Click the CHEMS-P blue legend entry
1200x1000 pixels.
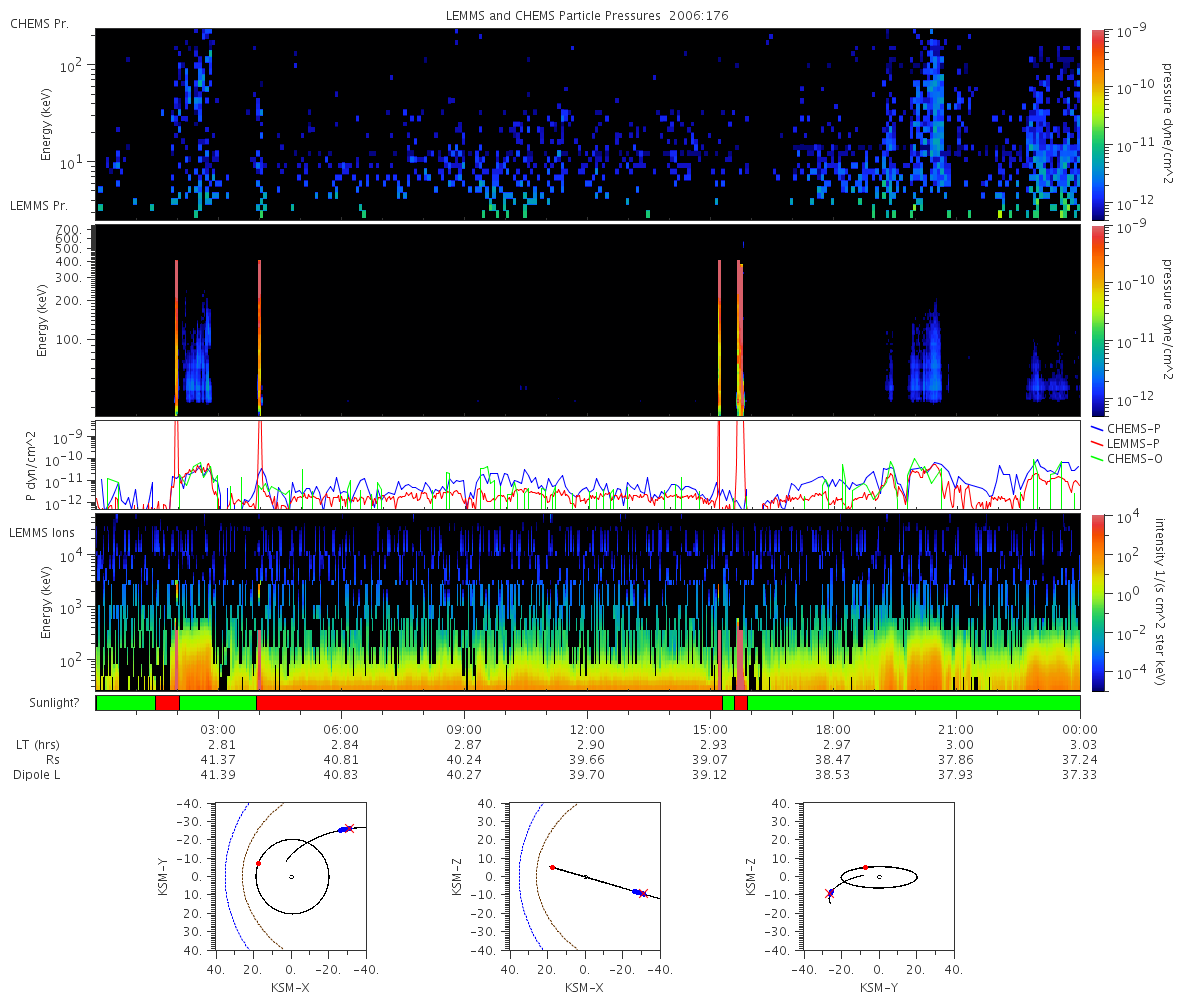click(1130, 428)
